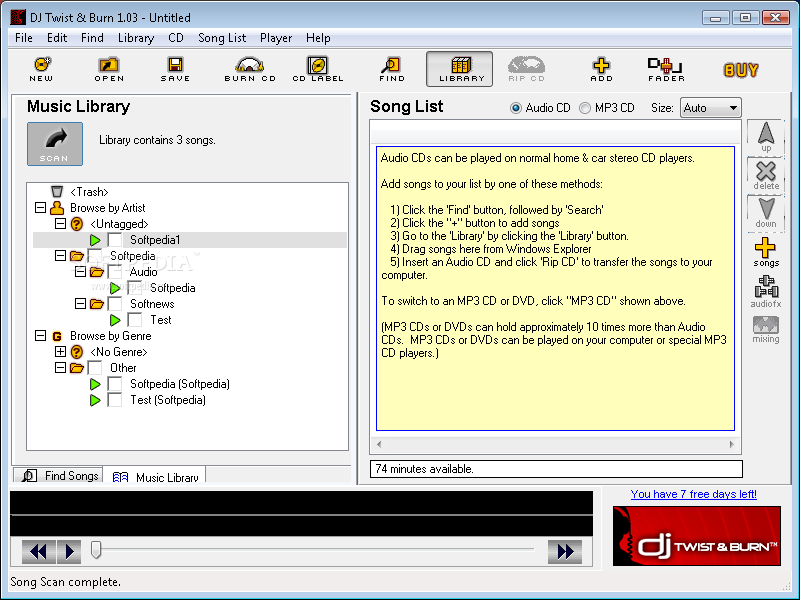800x600 pixels.
Task: Click the Add plus toolbar icon
Action: tap(601, 69)
